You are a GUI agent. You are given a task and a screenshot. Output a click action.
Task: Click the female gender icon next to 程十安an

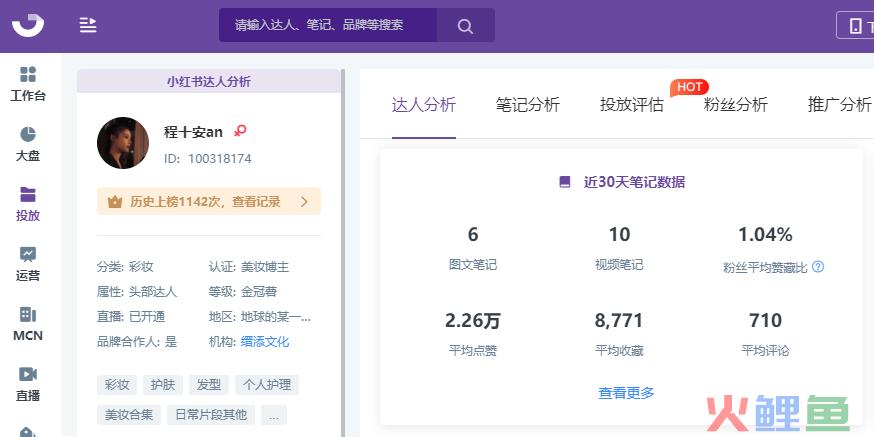[240, 131]
